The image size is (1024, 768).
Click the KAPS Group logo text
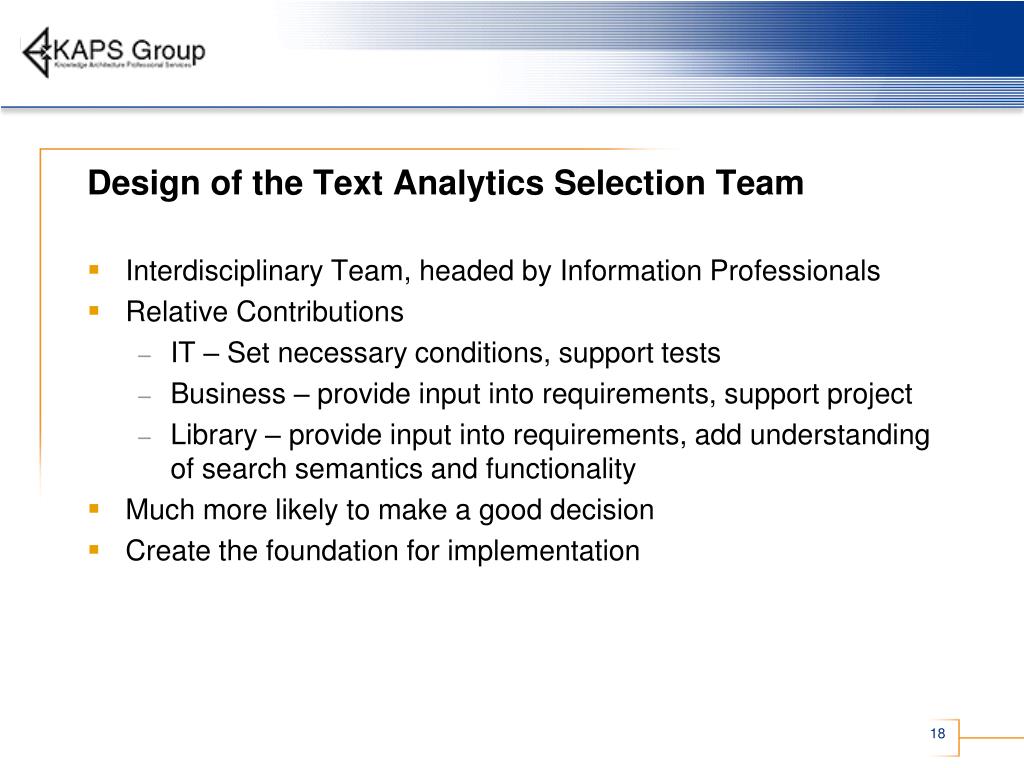[129, 50]
